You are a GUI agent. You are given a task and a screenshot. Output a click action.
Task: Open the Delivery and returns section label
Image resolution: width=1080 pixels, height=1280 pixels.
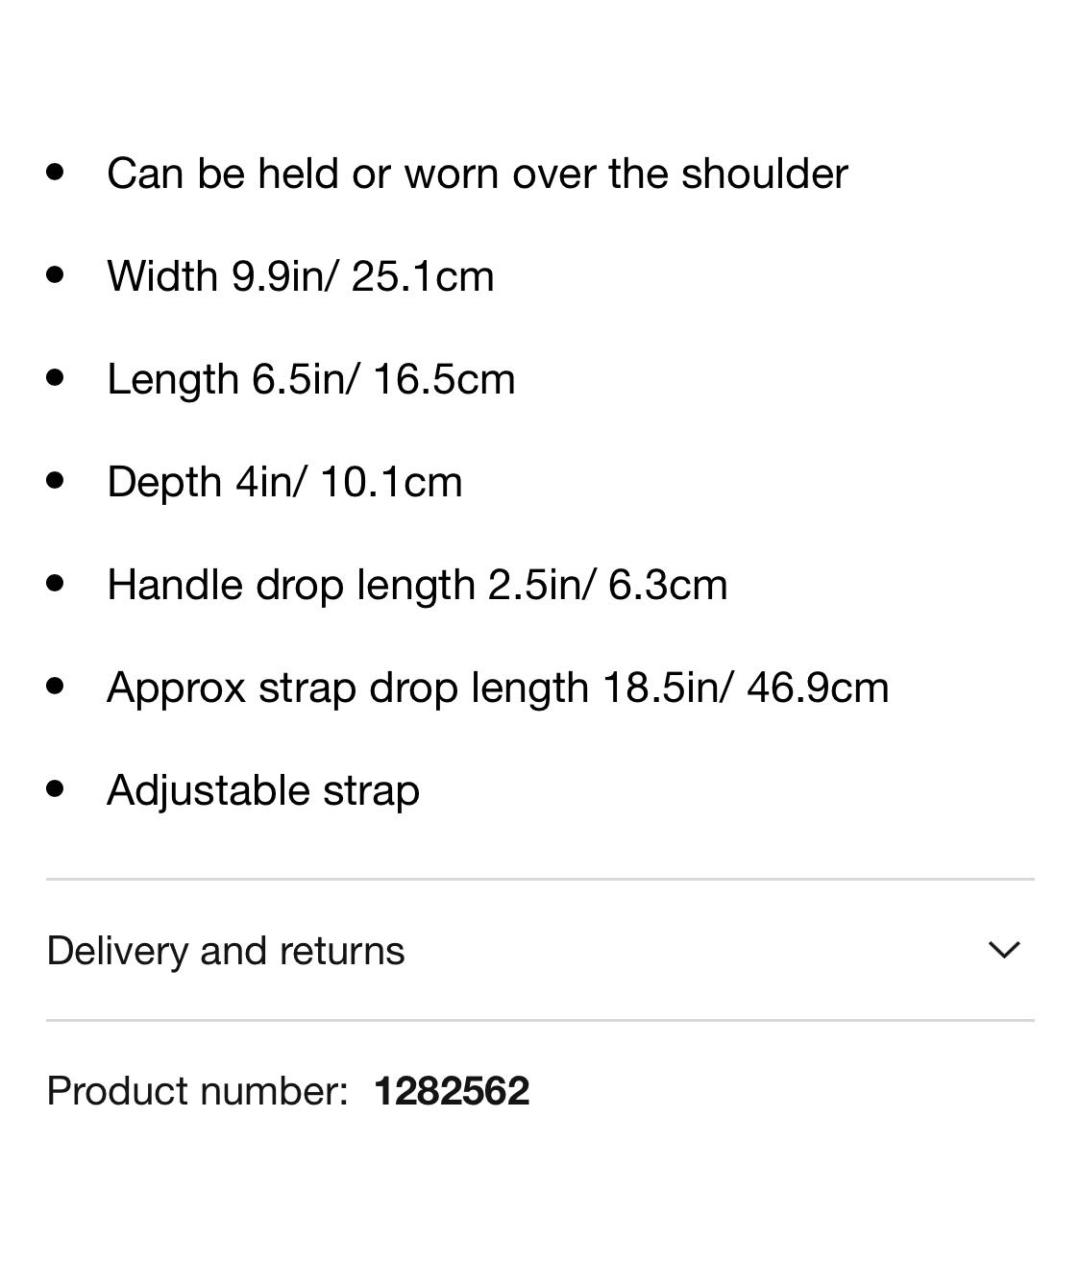(x=226, y=951)
